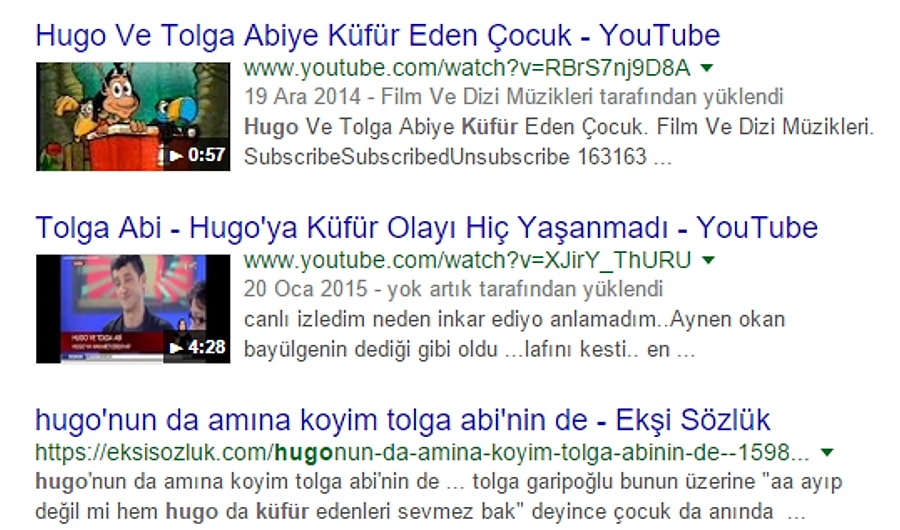Image resolution: width=900 pixels, height=530 pixels.
Task: Open the Hugo cartoon video thumbnail
Action: pos(133,117)
